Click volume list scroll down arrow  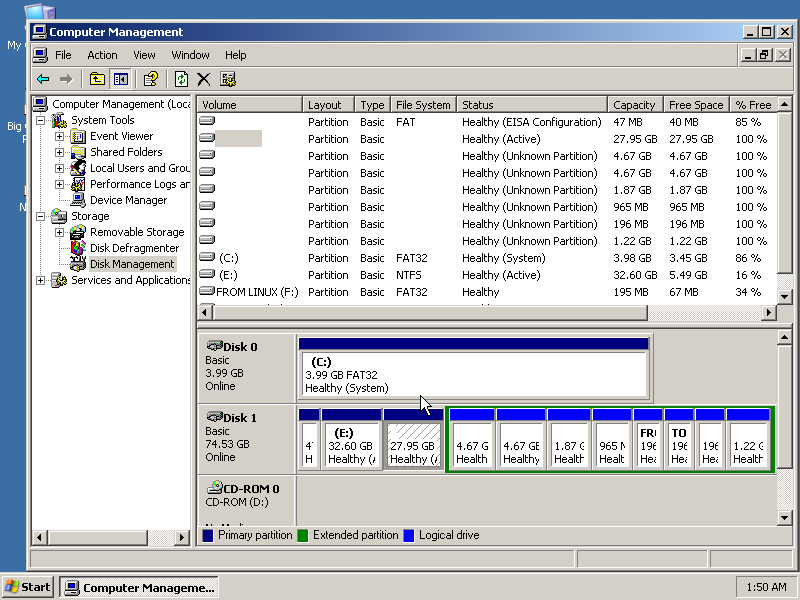(784, 296)
